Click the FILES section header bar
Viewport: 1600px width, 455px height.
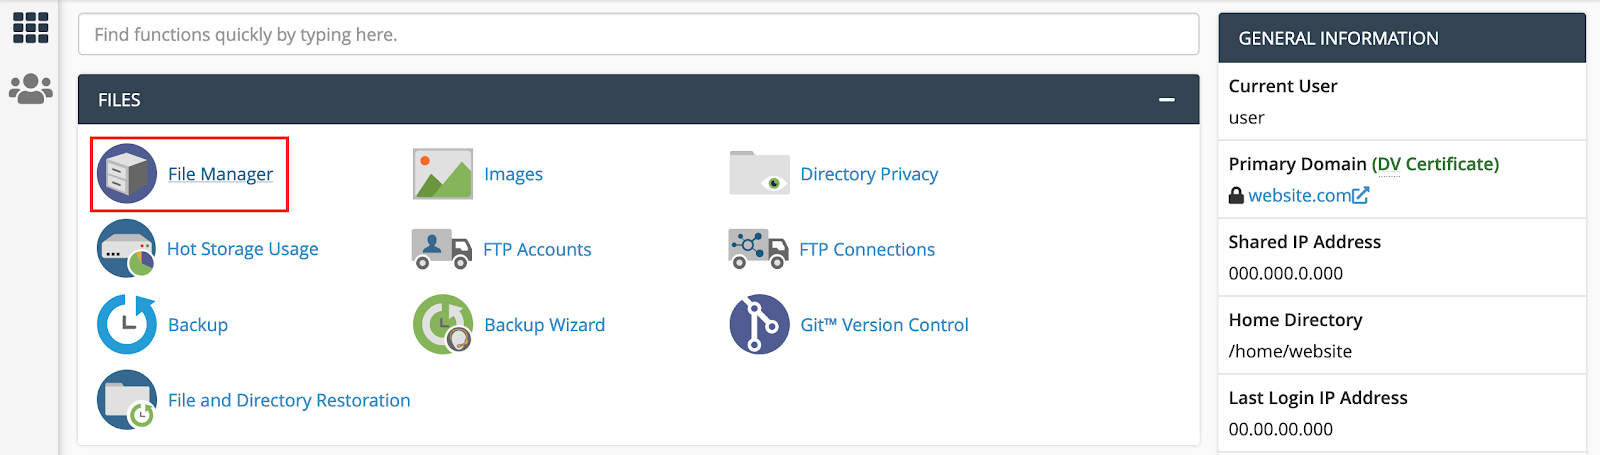(638, 100)
